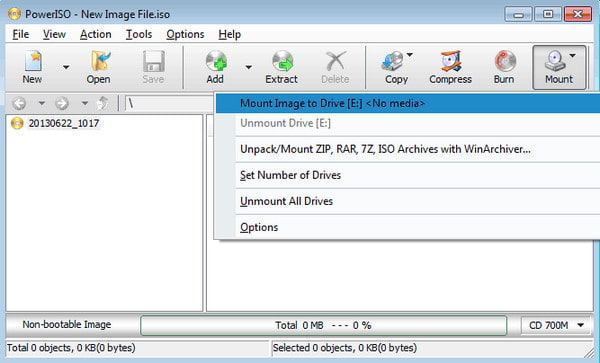Toggle the Mount button's dropdown arrow
The height and width of the screenshot is (363, 600).
[572, 56]
